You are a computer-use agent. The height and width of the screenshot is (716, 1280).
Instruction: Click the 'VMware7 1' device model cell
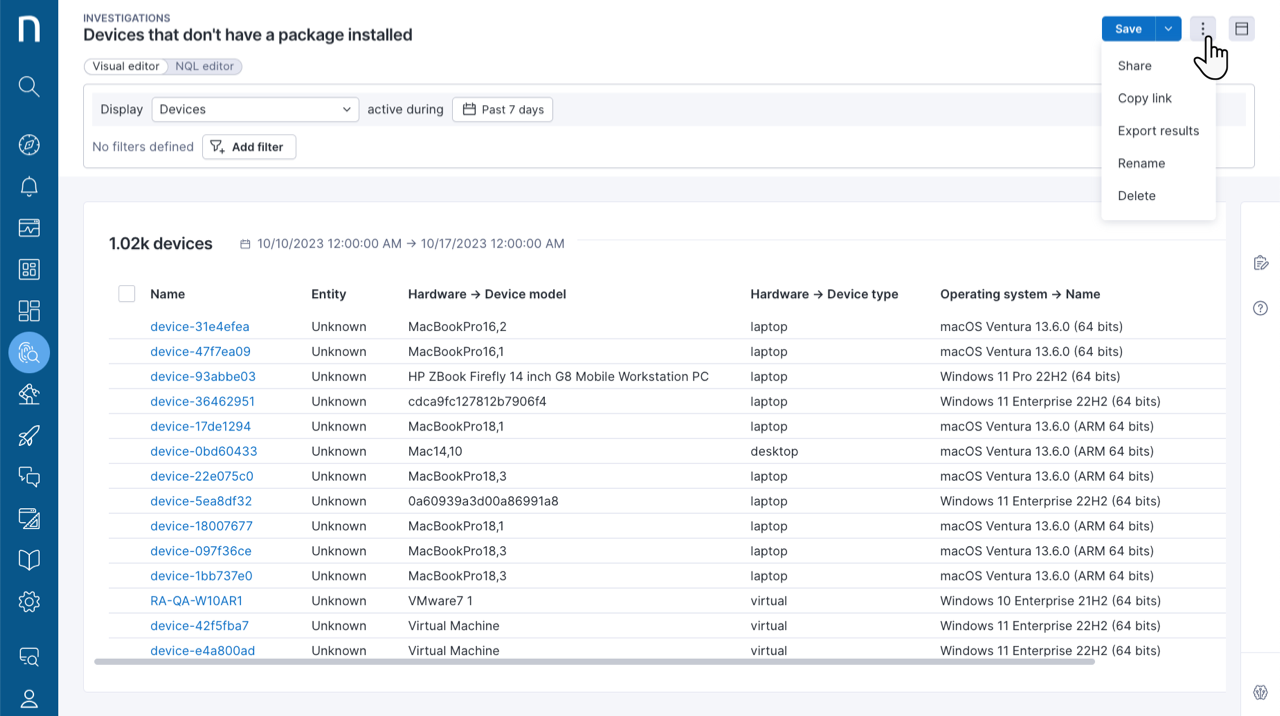coord(440,601)
